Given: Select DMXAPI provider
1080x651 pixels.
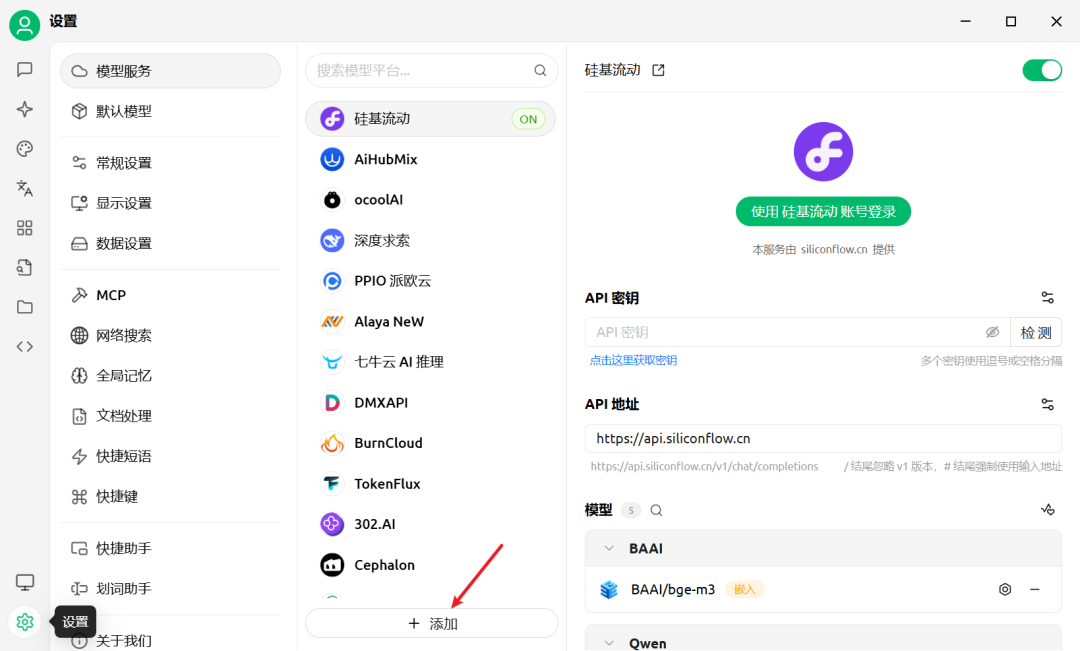Looking at the screenshot, I should coord(430,402).
